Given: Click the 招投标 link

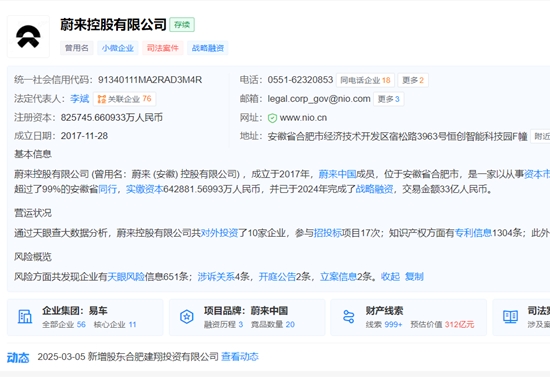Looking at the screenshot, I should [327, 233].
